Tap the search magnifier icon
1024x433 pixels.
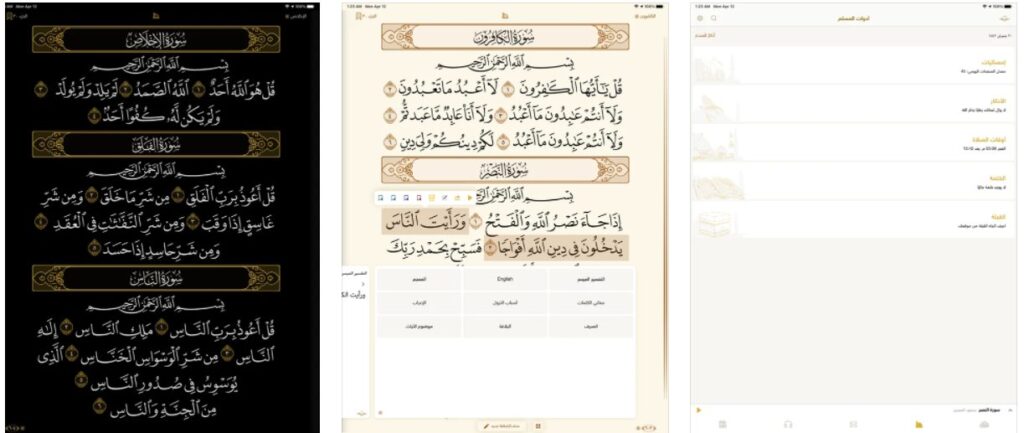pos(713,18)
